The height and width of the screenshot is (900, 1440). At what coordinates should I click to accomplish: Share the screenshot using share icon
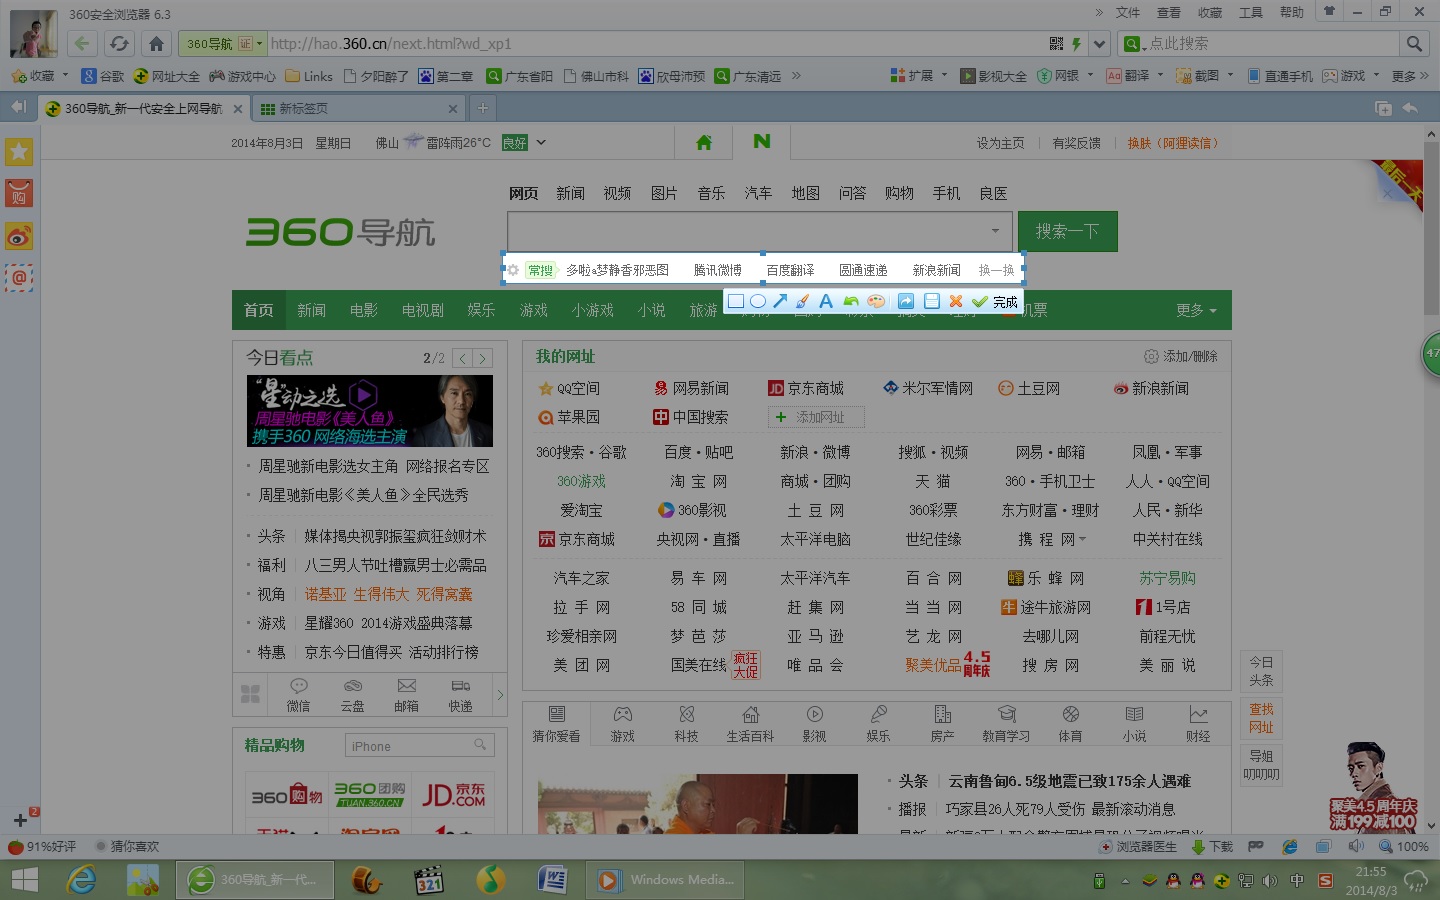(x=906, y=301)
